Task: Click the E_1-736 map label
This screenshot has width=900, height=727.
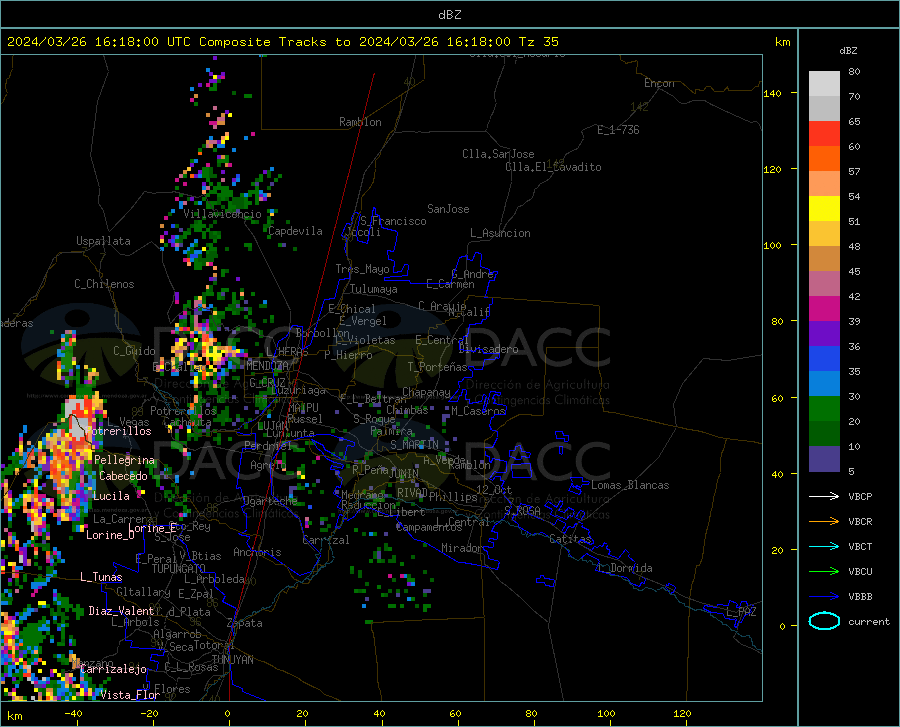Action: click(x=618, y=130)
